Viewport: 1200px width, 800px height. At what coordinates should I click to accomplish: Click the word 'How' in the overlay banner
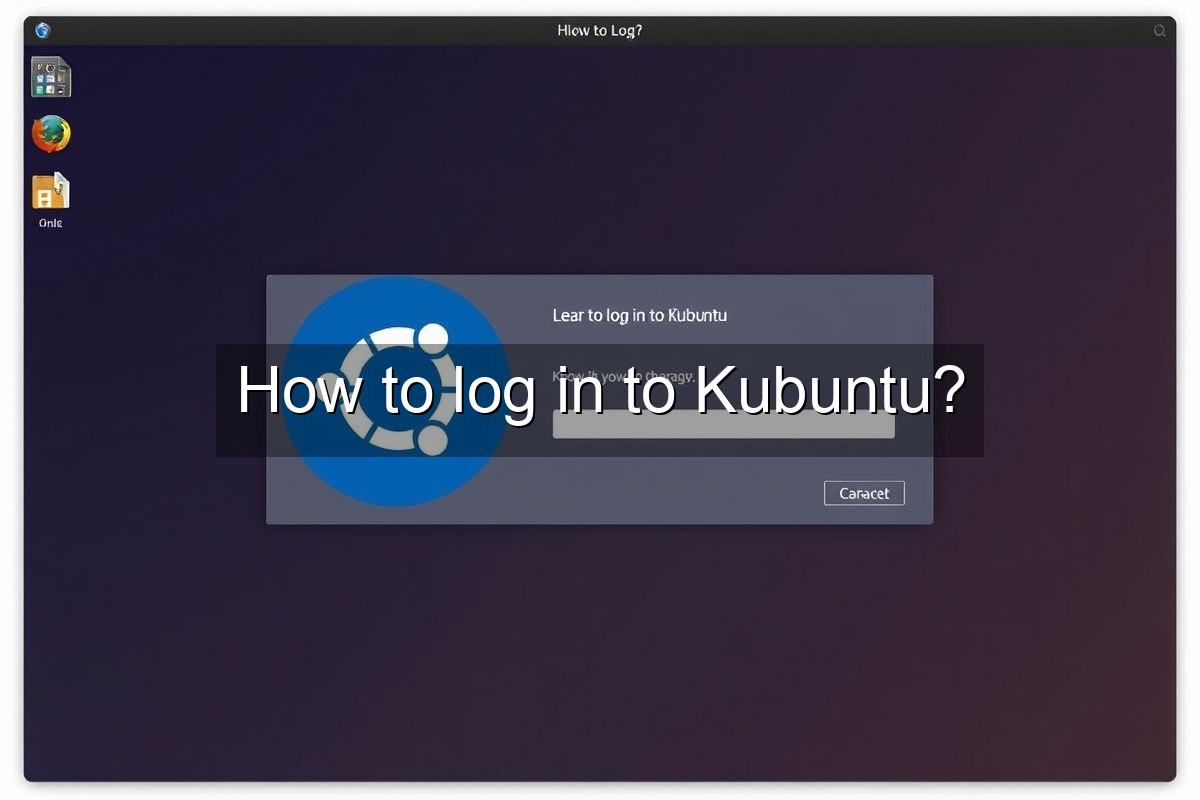click(298, 391)
